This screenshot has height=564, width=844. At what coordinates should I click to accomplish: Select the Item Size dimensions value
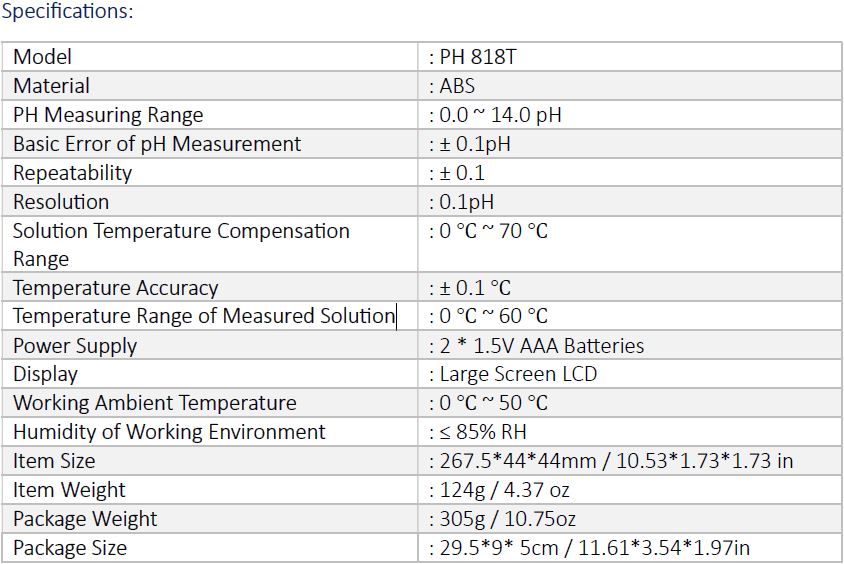[x=616, y=461]
